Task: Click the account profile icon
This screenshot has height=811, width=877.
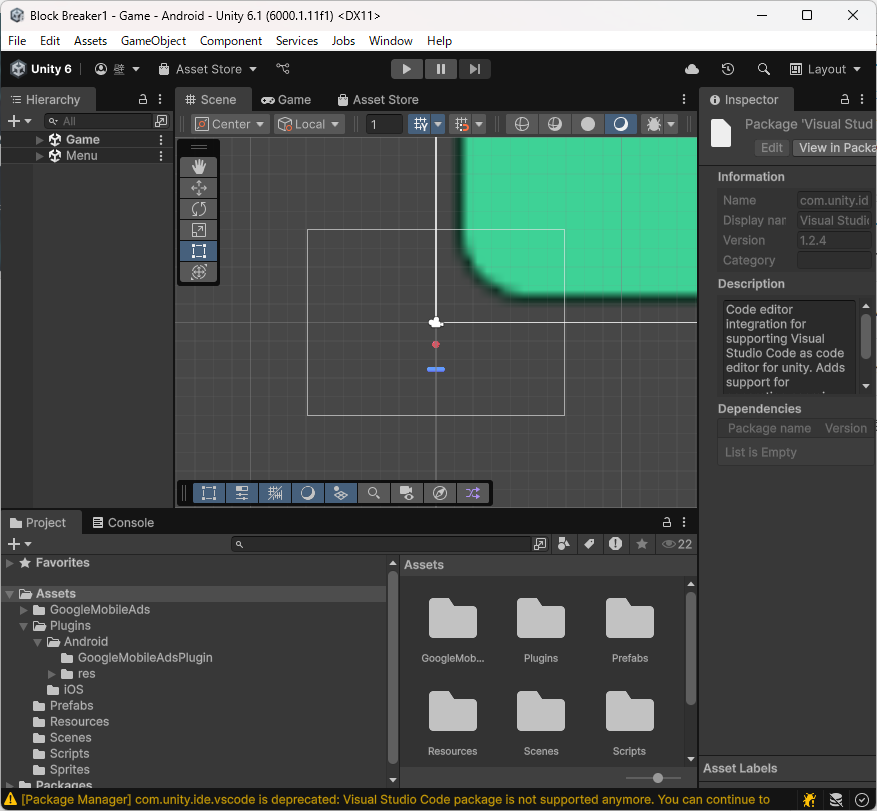Action: click(101, 69)
